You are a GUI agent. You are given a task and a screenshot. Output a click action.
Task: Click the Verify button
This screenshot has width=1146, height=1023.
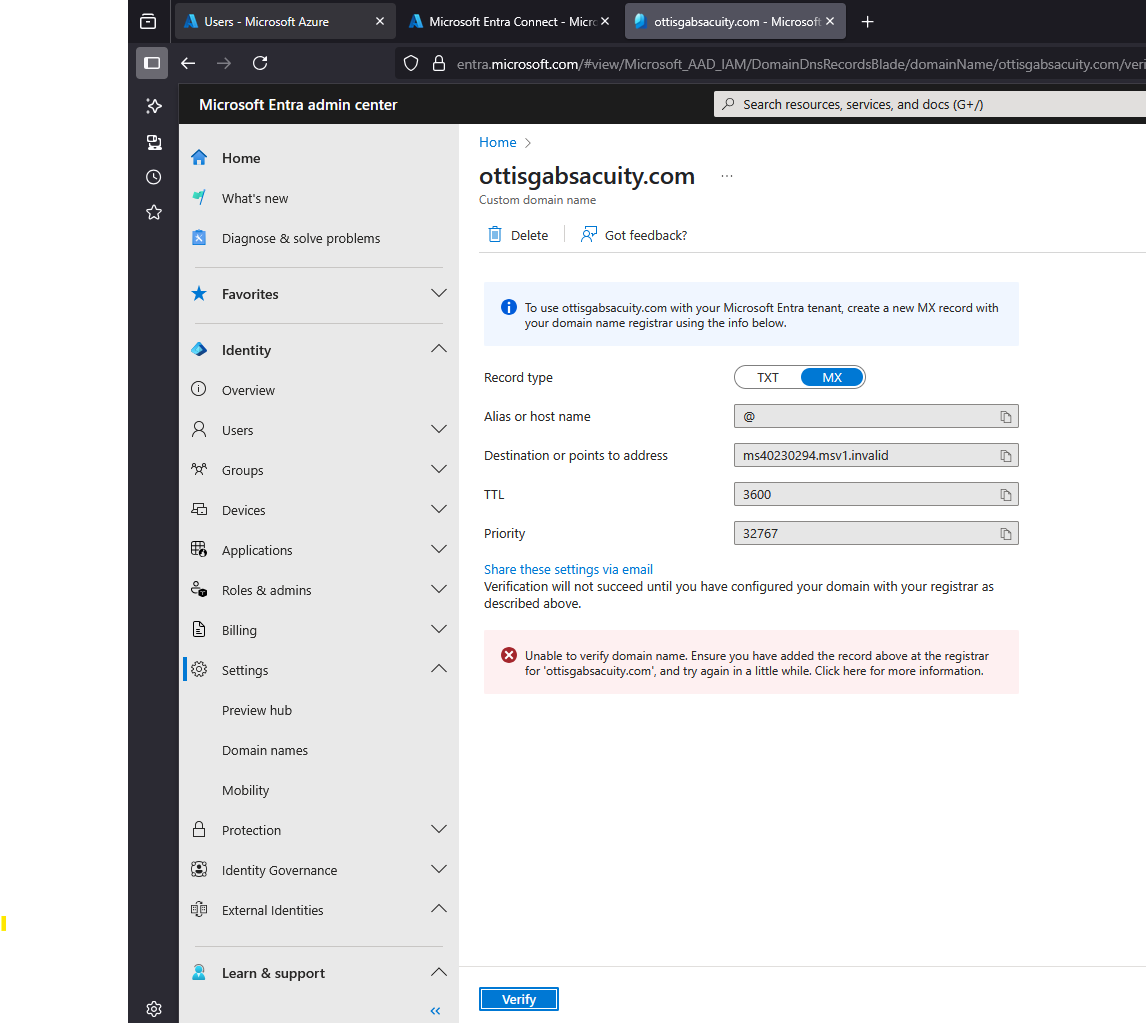point(519,999)
